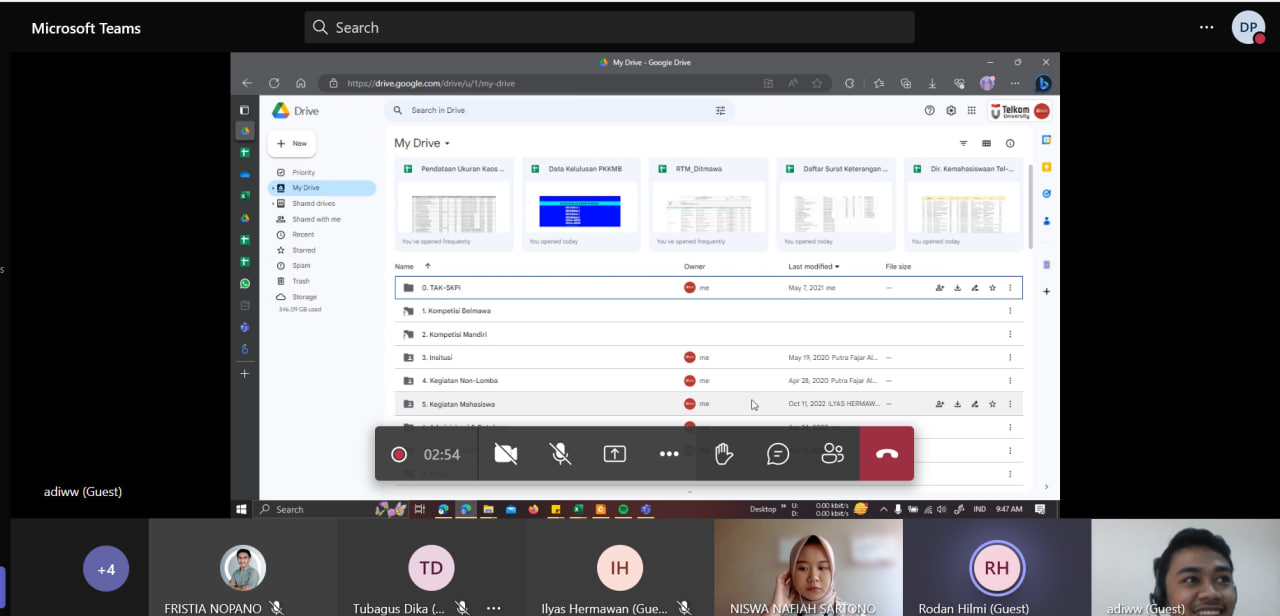Turn on the camera in the Teams call bar
This screenshot has height=616, width=1280.
click(506, 454)
